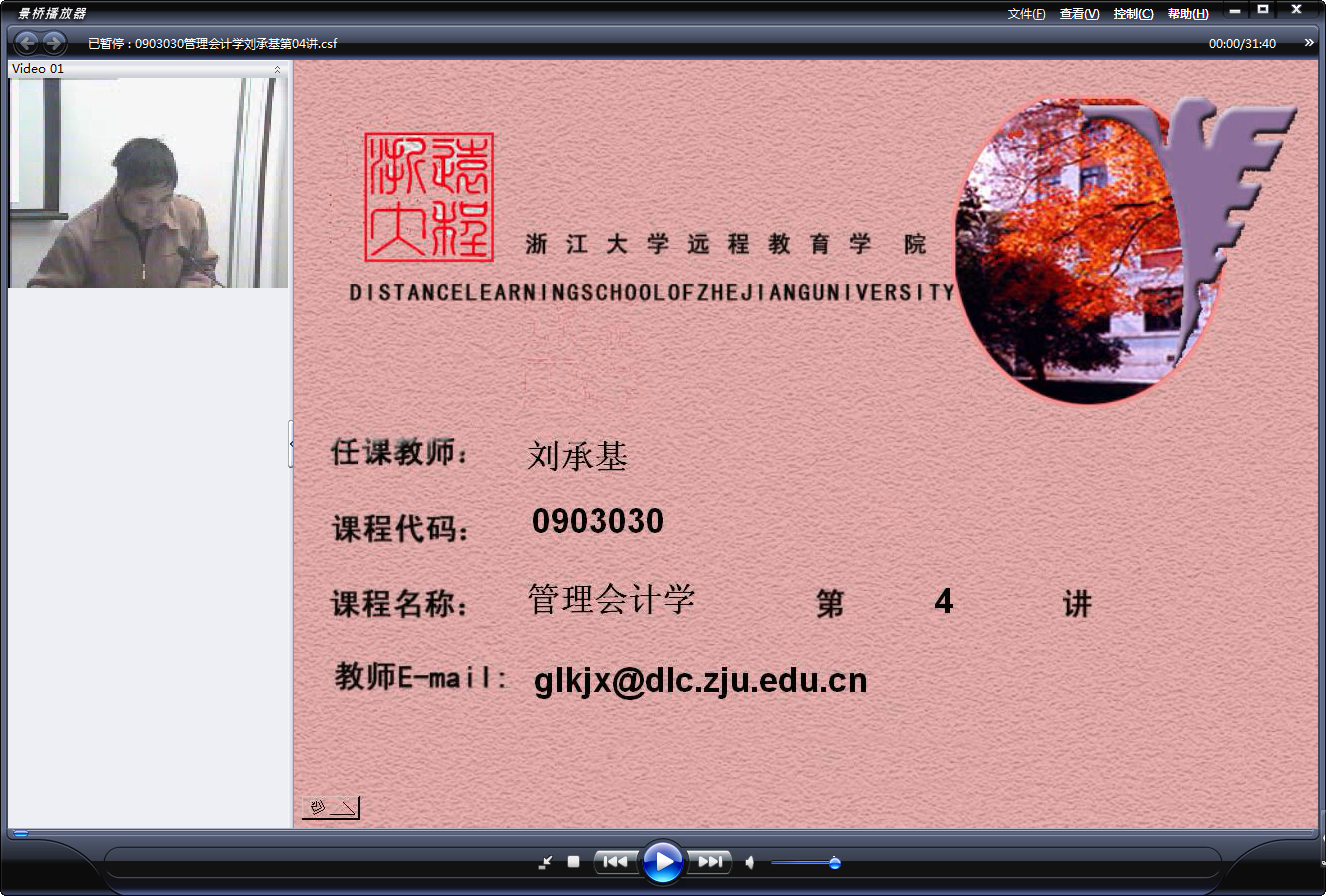Click the instructor video thumbnail

pos(148,183)
